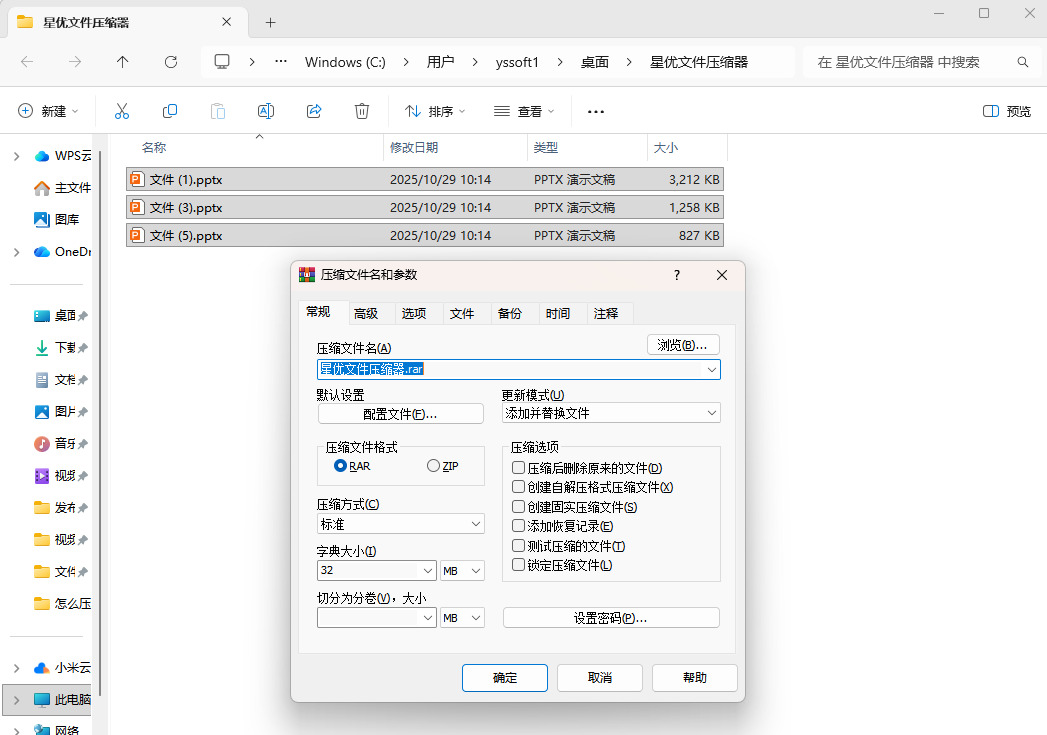
Task: Click the PPTX icon of 文件 (5).pptx
Action: 137,235
